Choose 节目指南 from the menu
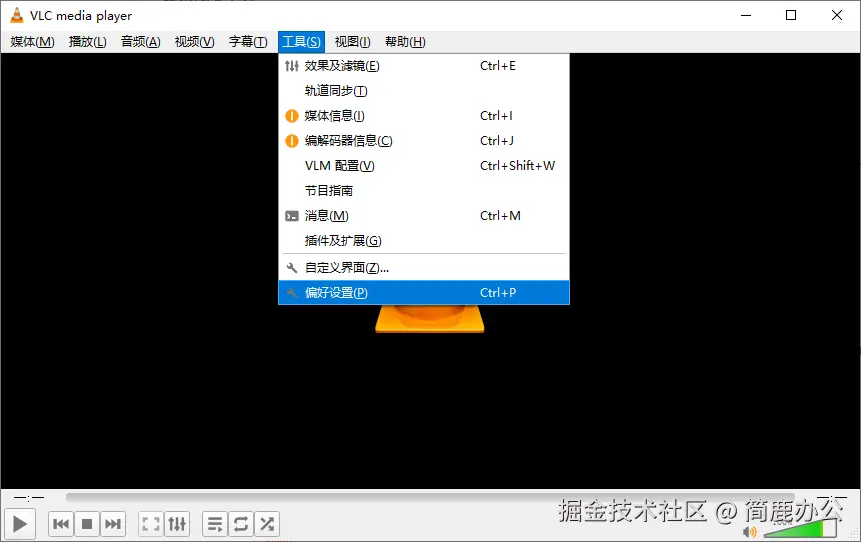The width and height of the screenshot is (861, 542). point(424,191)
